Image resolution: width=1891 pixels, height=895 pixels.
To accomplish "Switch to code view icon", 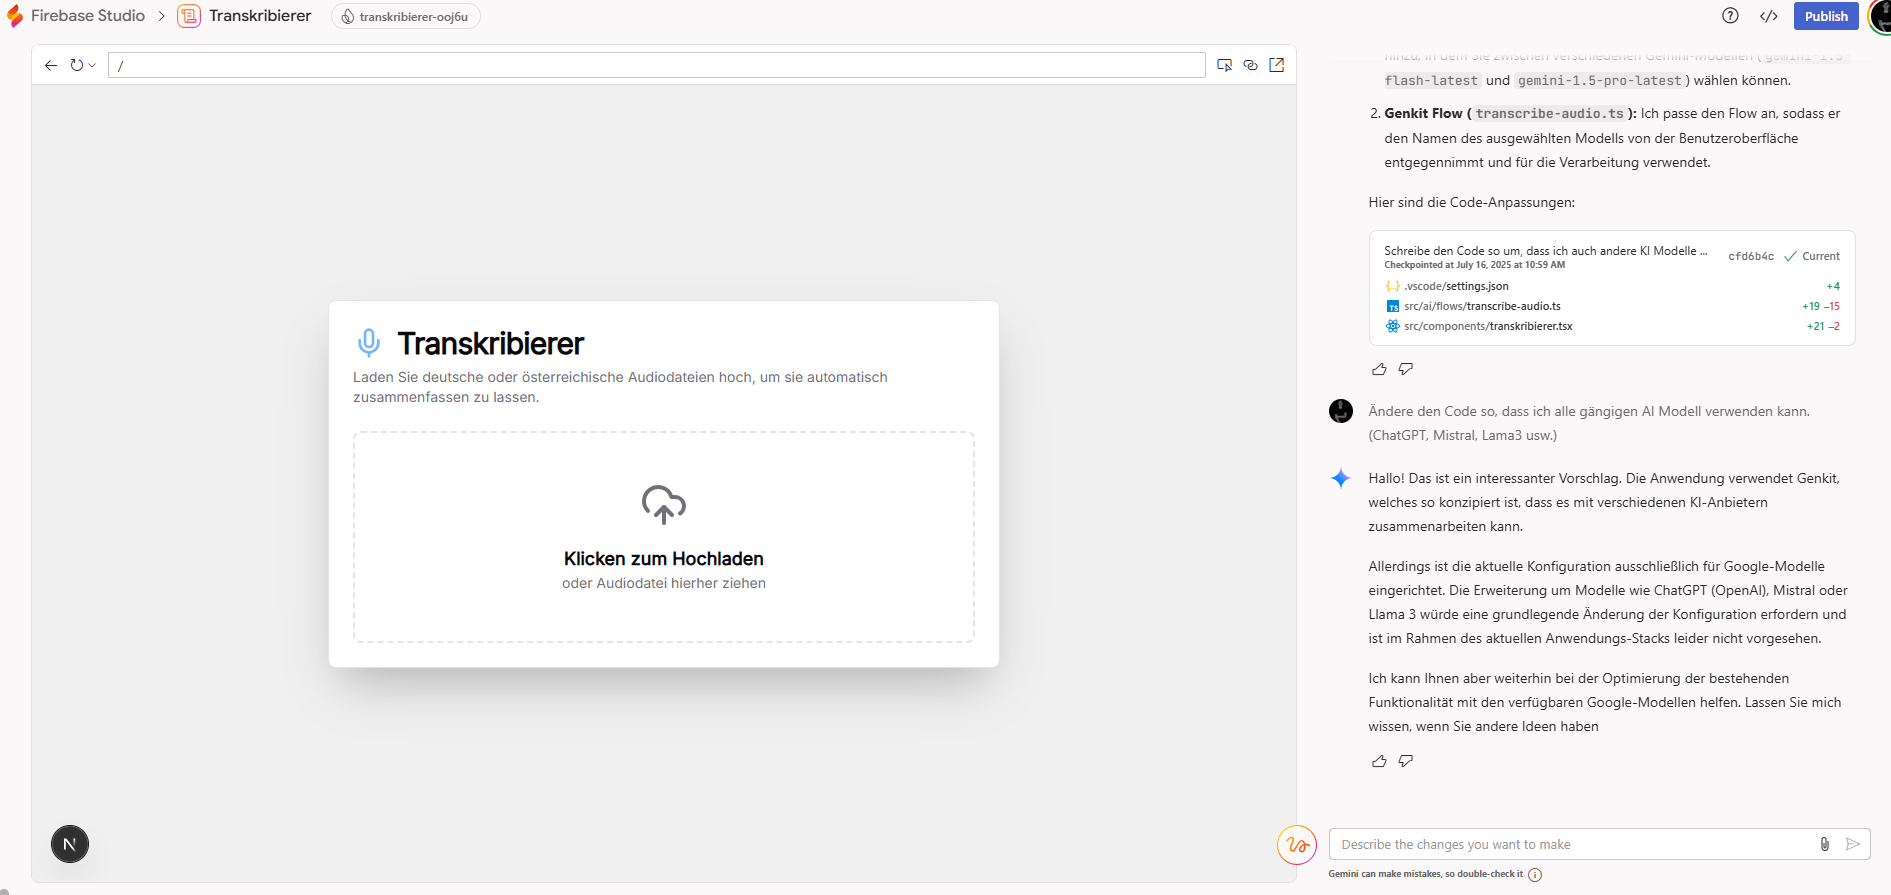I will point(1769,16).
